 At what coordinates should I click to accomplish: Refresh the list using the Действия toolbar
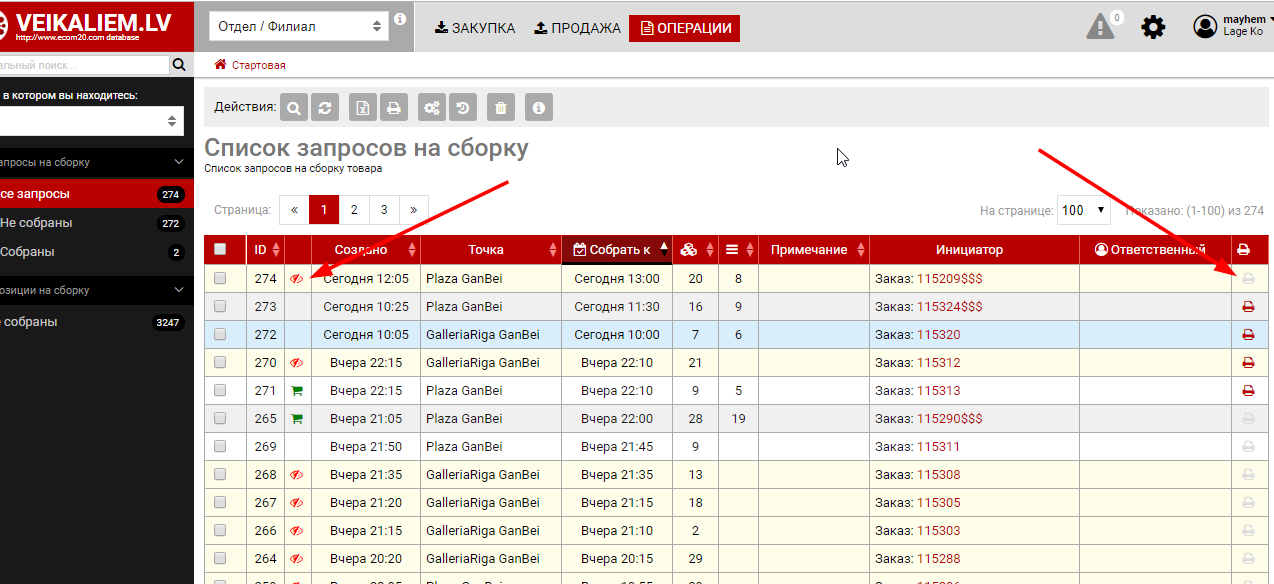click(323, 107)
